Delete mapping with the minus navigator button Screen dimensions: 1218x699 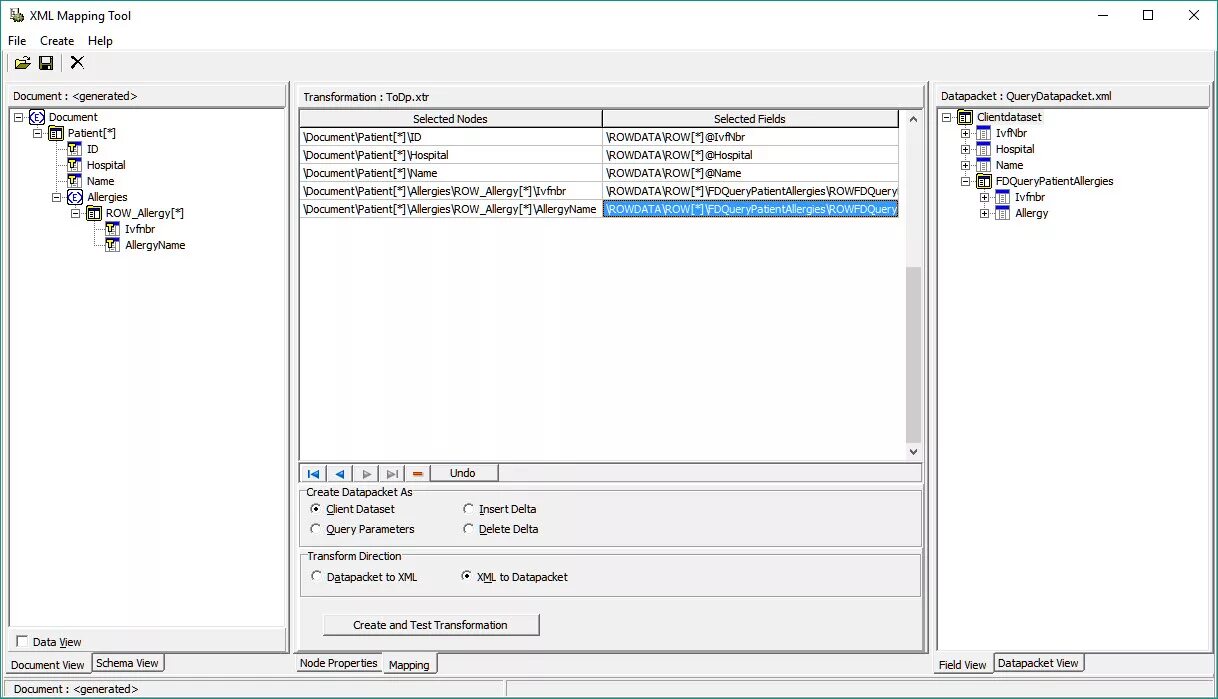click(x=418, y=474)
